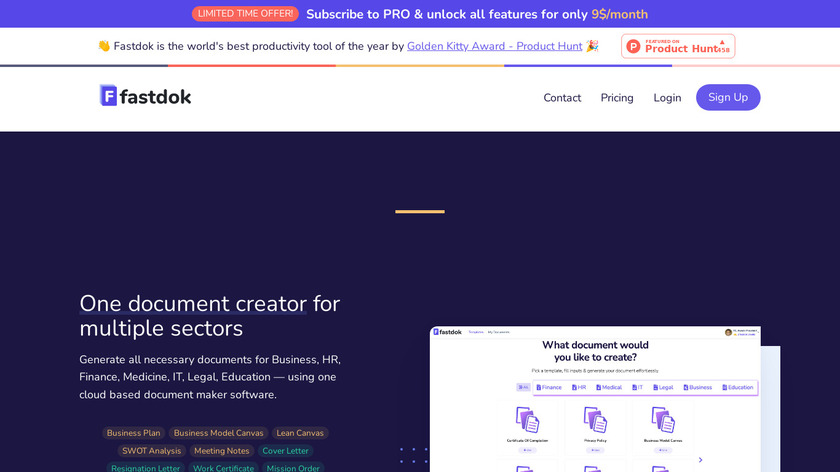The height and width of the screenshot is (472, 840).
Task: Click the Sign Up button
Action: click(728, 98)
